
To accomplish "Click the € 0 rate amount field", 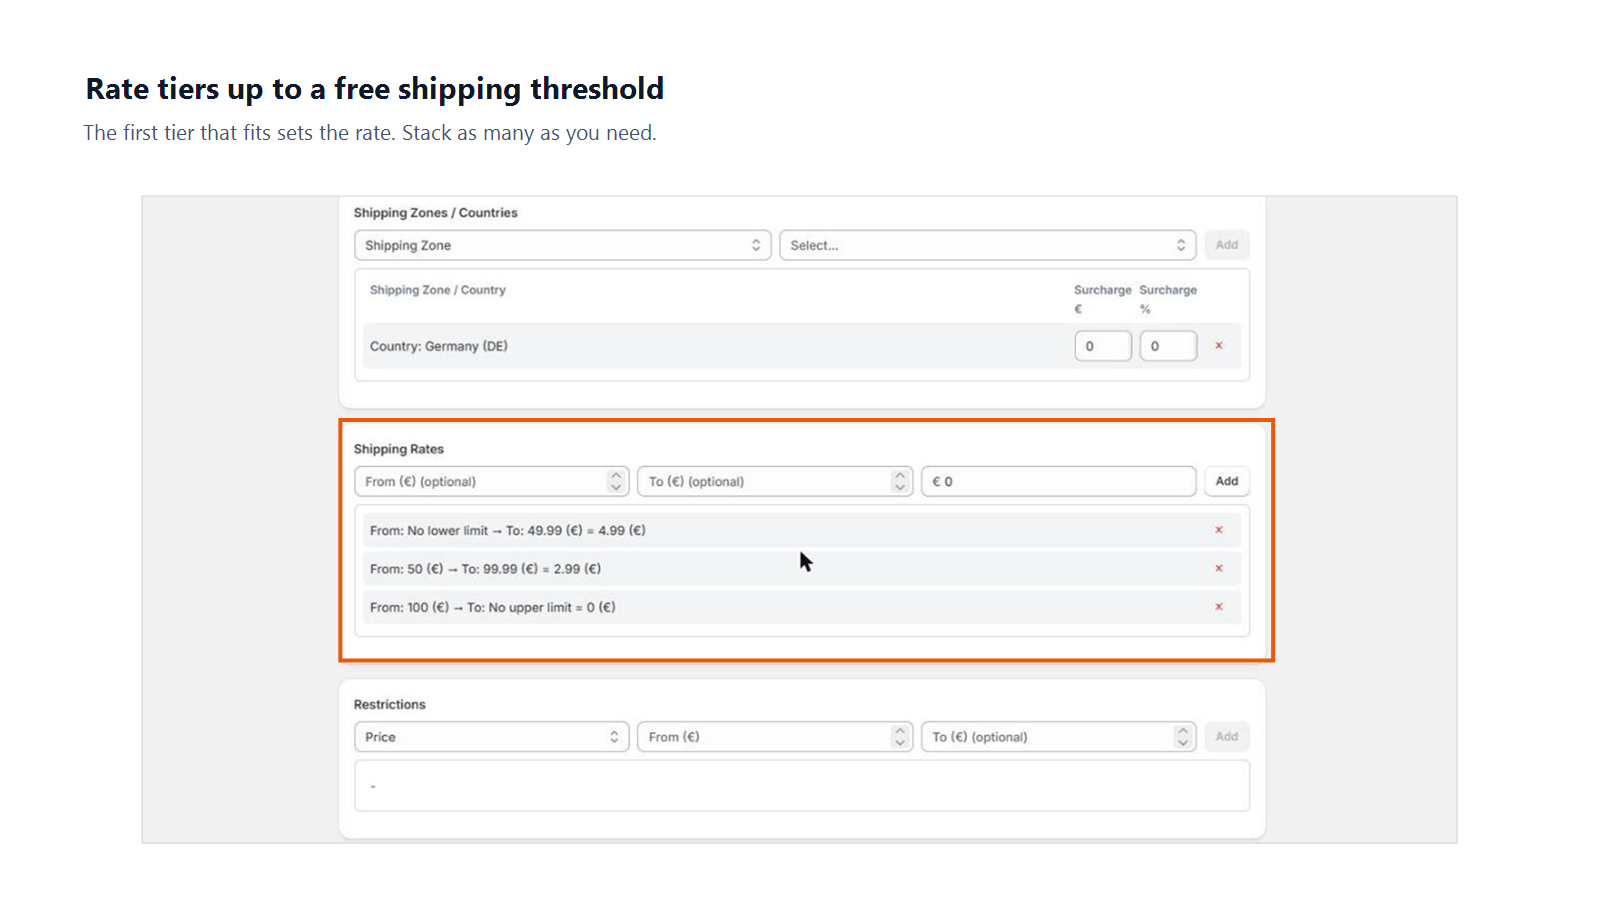I will (x=1059, y=481).
